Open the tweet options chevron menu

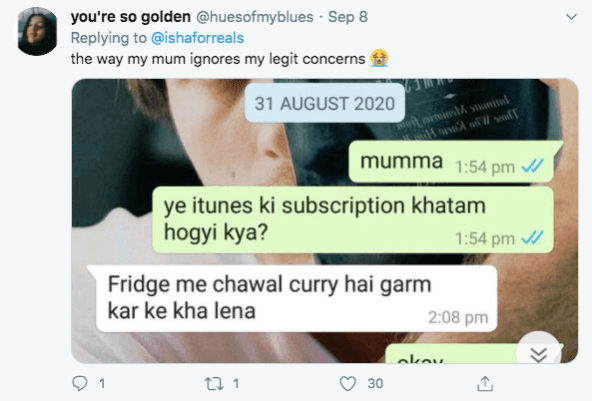click(571, 17)
